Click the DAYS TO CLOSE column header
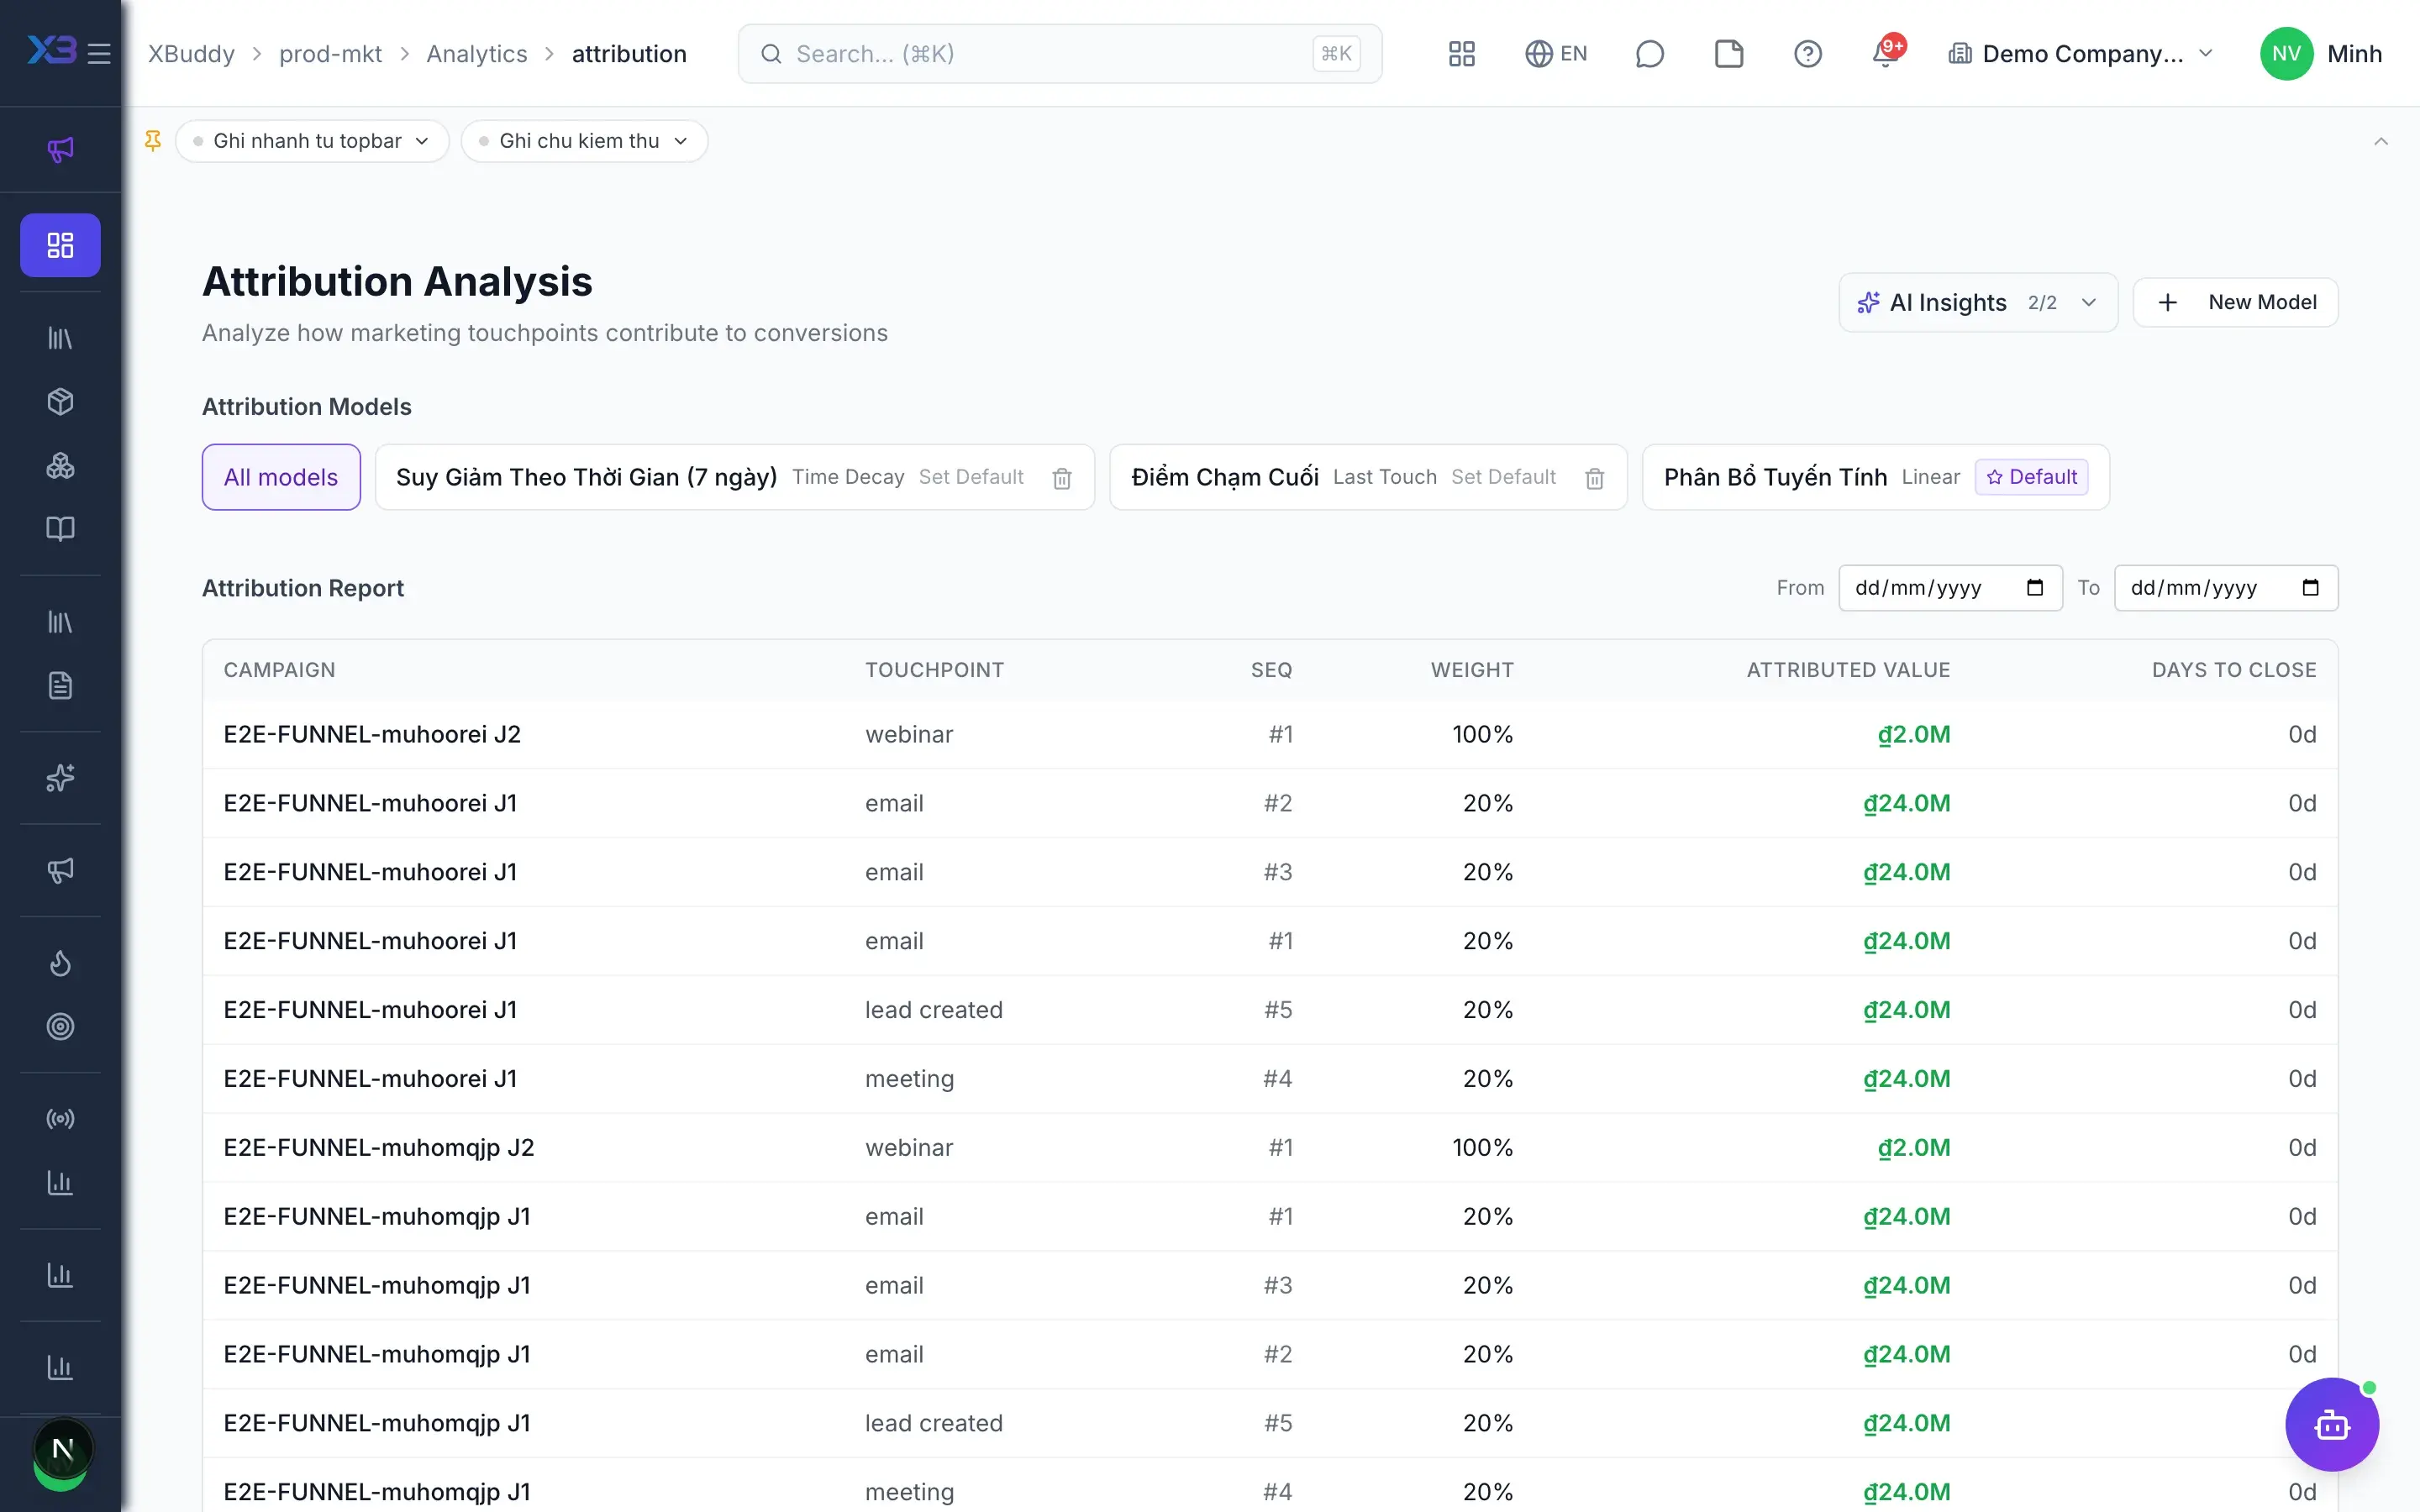Image resolution: width=2420 pixels, height=1512 pixels. pyautogui.click(x=2234, y=670)
